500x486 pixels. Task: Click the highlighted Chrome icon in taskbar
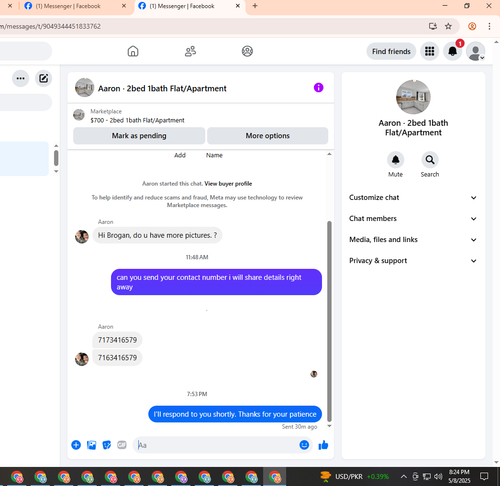tap(275, 477)
